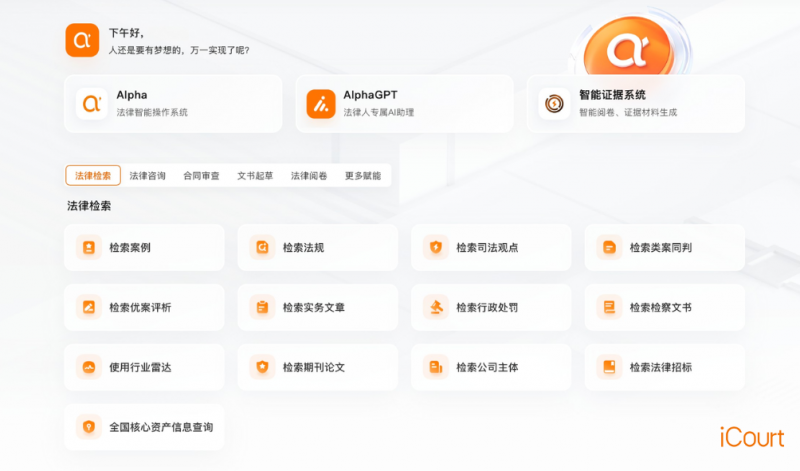
Task: Switch to the 法律咨询 tab
Action: [x=147, y=176]
